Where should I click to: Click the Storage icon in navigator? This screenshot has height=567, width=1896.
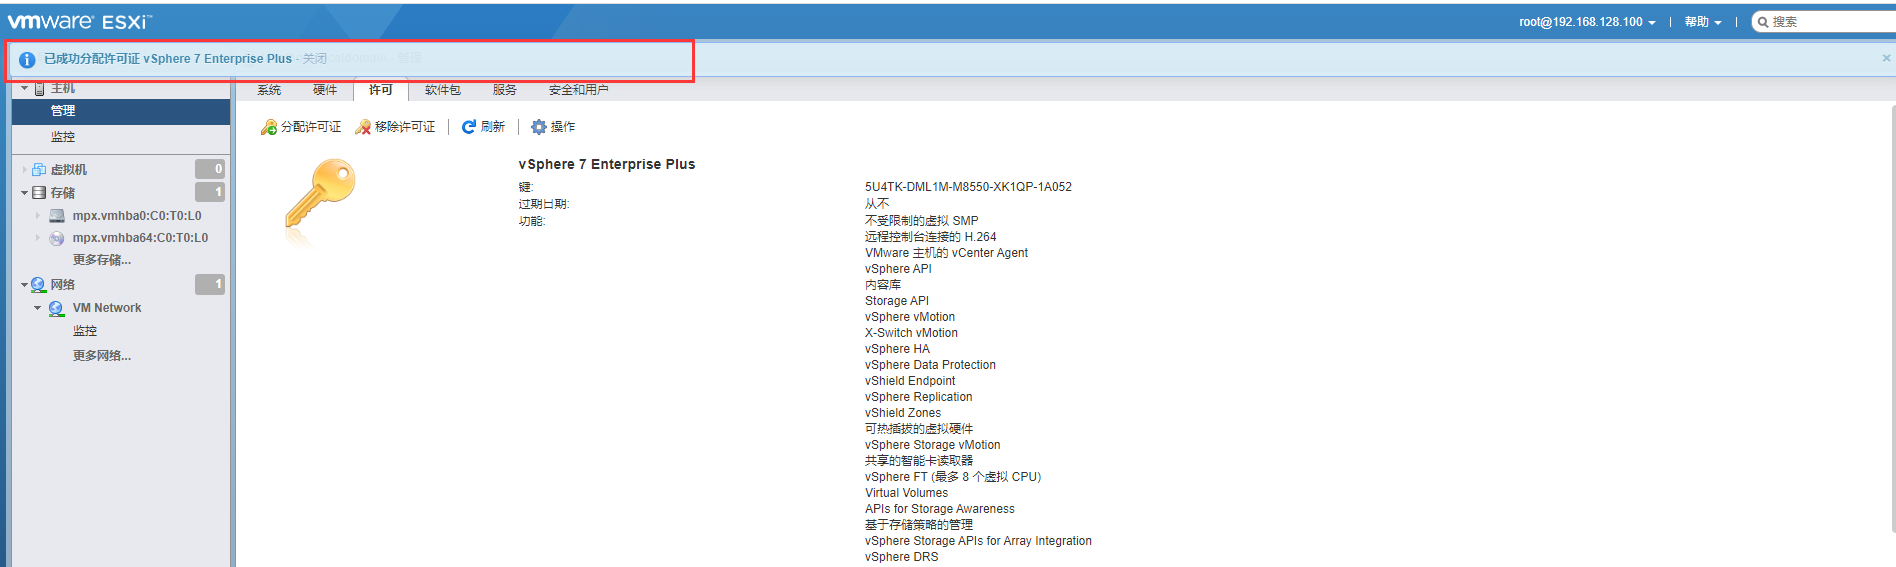39,193
